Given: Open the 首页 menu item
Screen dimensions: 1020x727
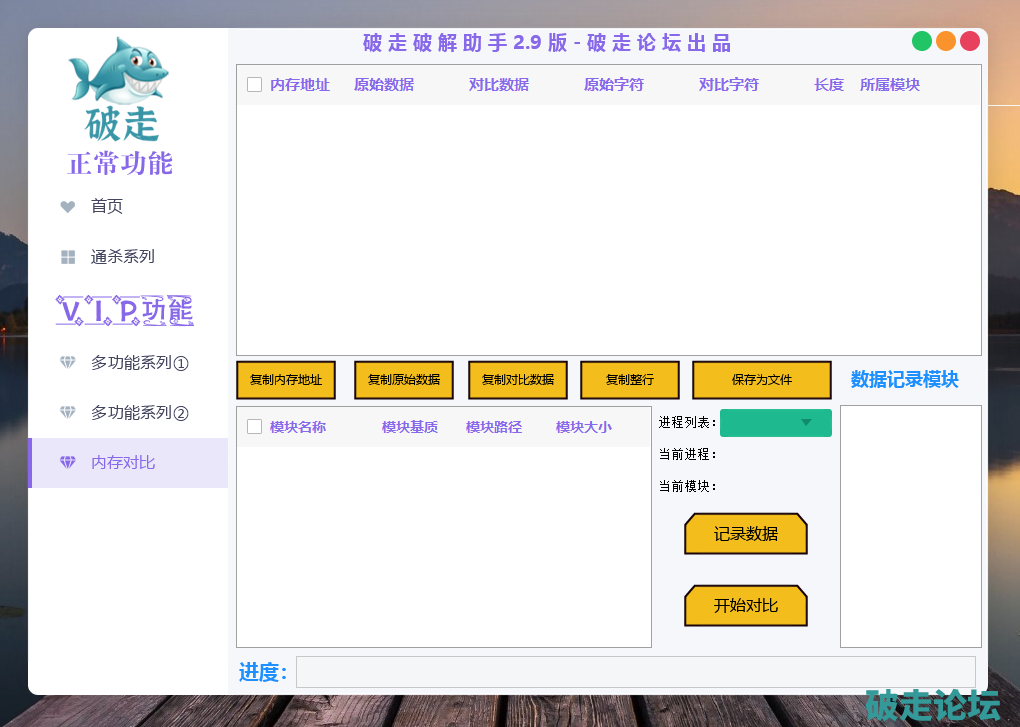Looking at the screenshot, I should point(107,207).
